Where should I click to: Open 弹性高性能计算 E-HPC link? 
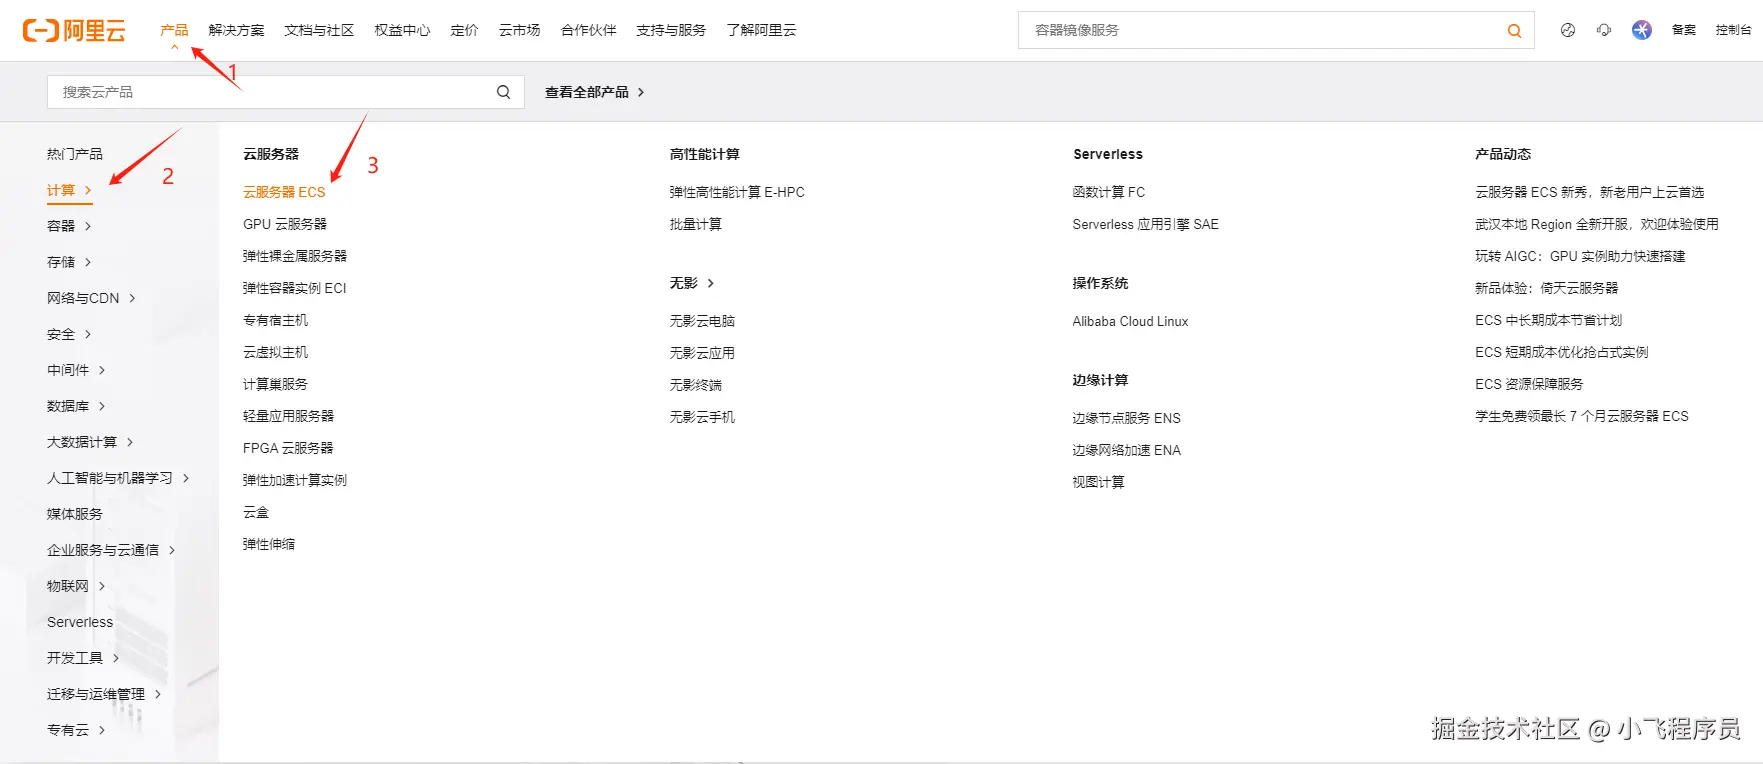click(x=737, y=192)
